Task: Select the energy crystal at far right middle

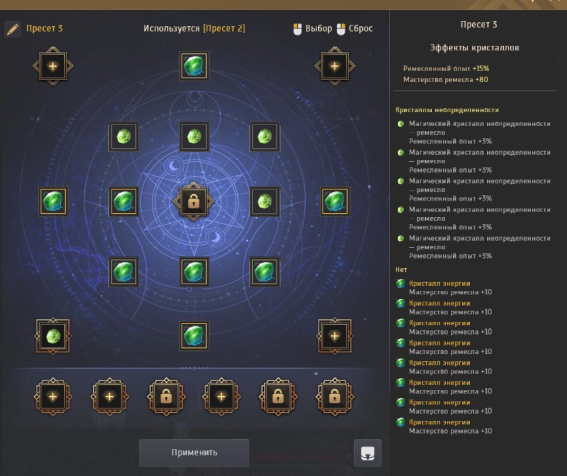Action: point(335,201)
